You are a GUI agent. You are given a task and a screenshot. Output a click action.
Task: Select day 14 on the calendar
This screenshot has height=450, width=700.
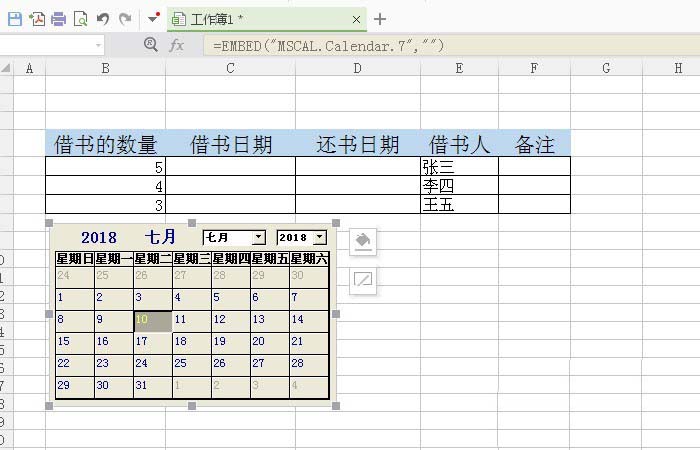click(308, 321)
